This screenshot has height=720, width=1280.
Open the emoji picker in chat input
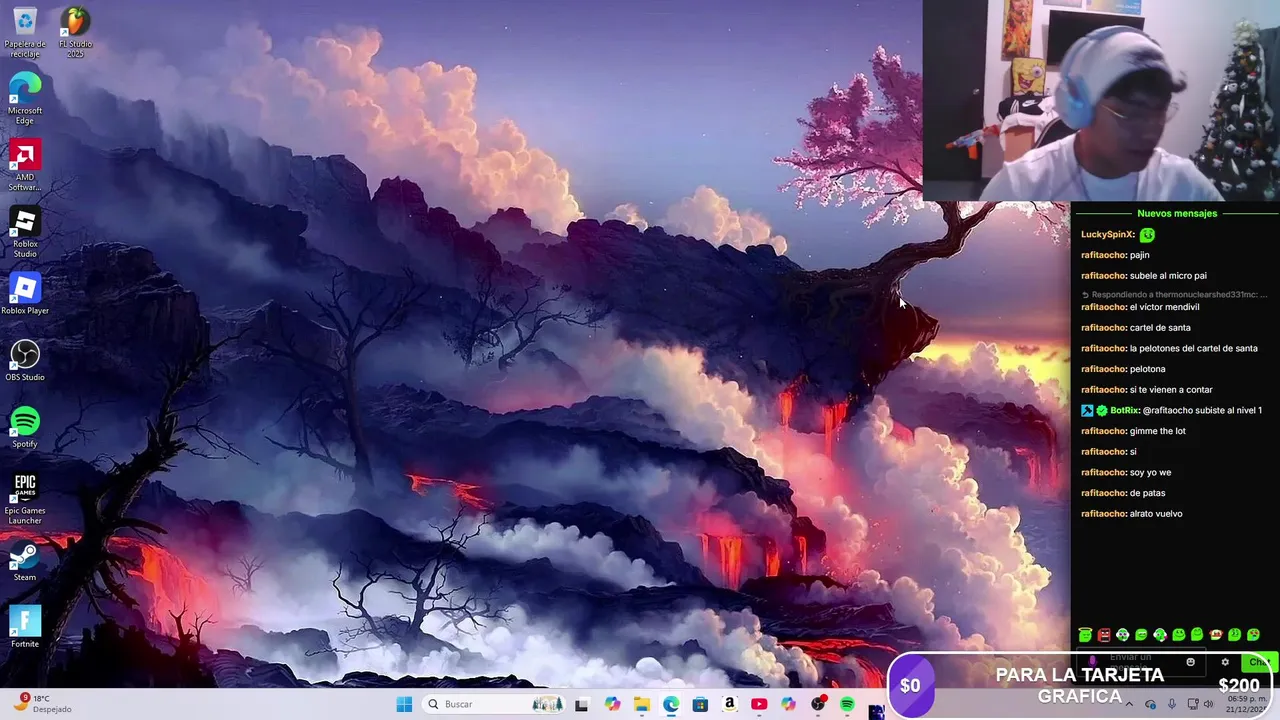click(x=1190, y=662)
